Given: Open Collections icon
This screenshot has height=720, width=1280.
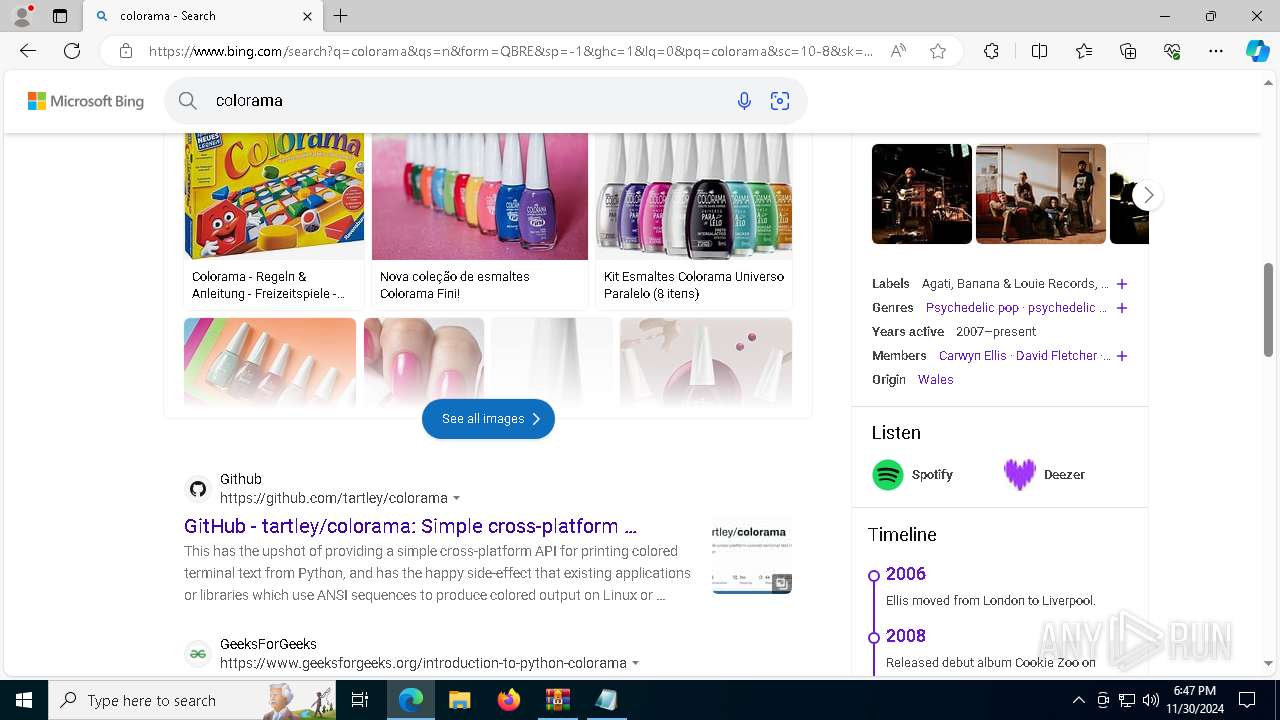Looking at the screenshot, I should point(1128,51).
